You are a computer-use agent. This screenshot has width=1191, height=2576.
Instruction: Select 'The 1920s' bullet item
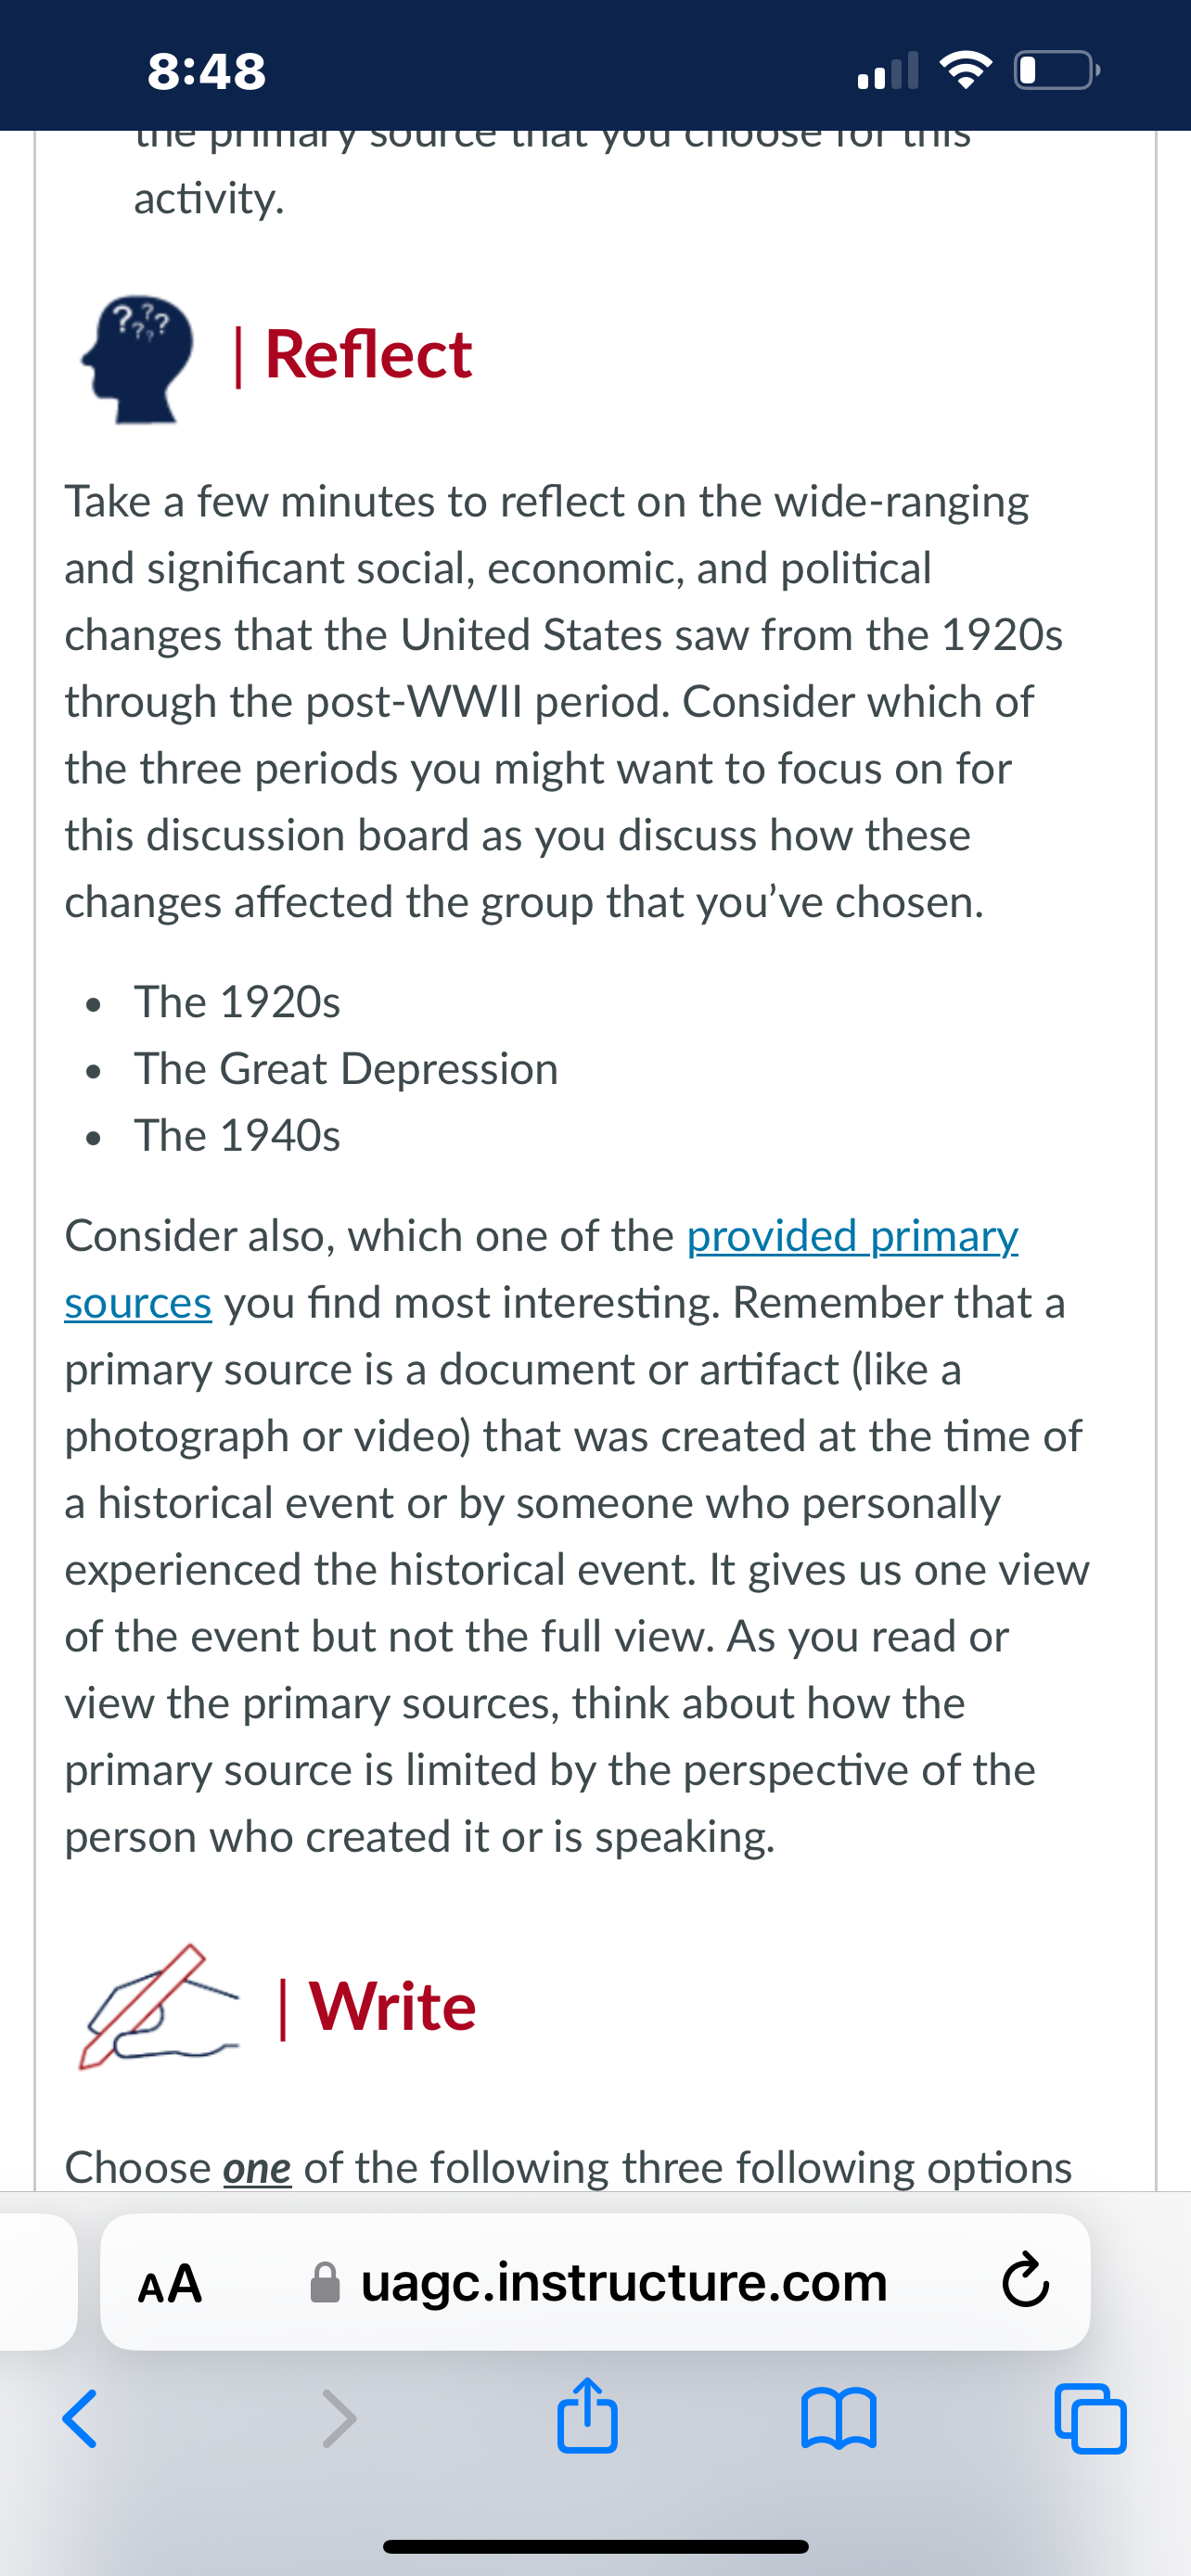pyautogui.click(x=237, y=1002)
